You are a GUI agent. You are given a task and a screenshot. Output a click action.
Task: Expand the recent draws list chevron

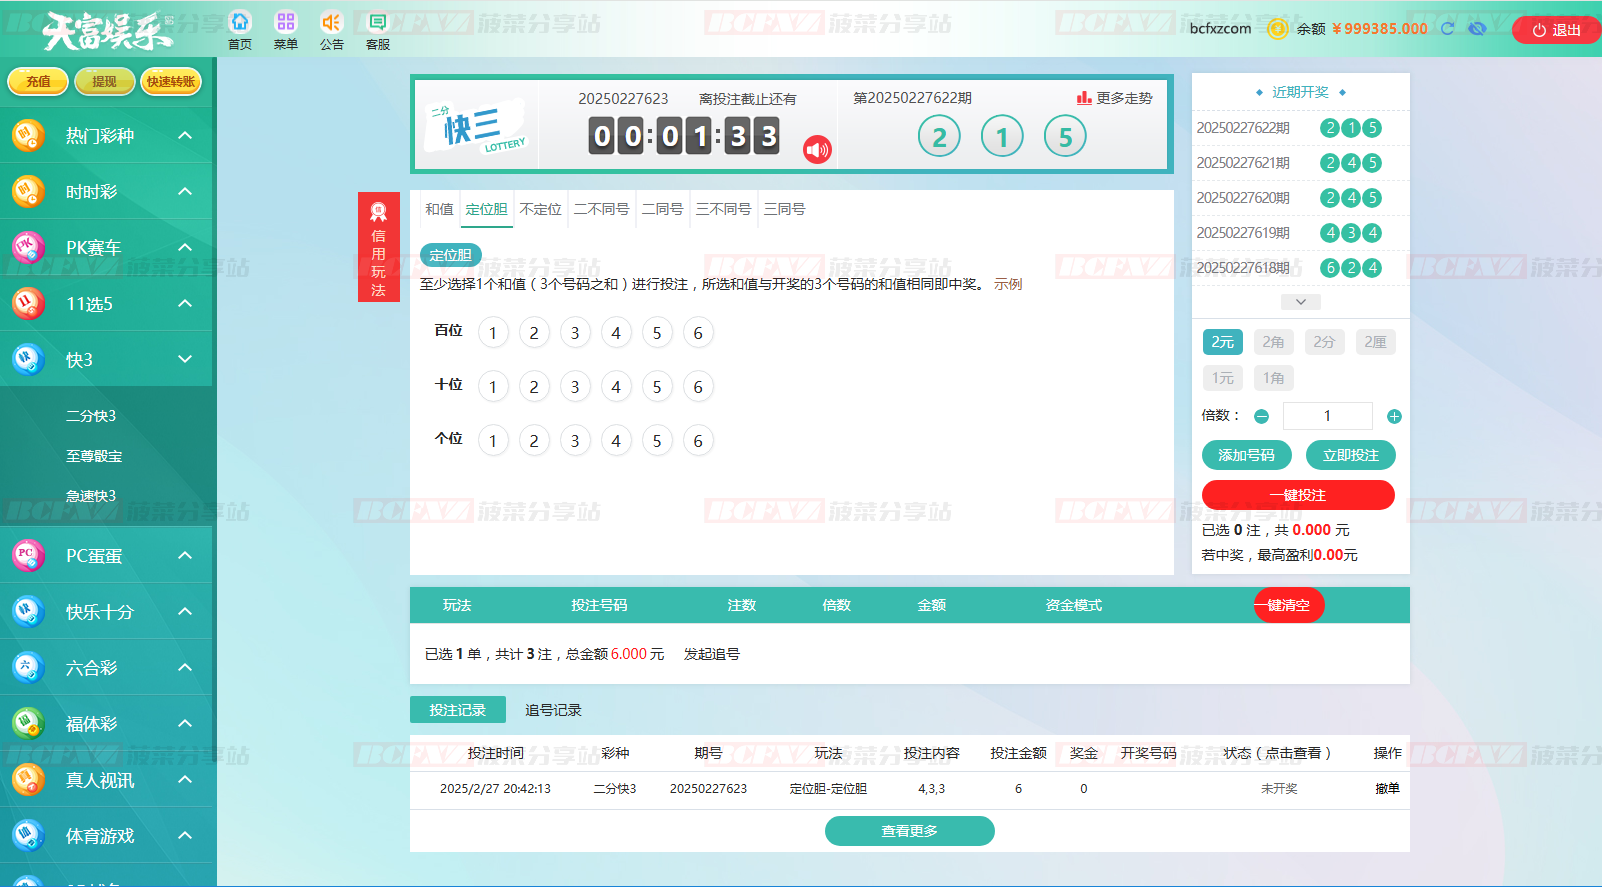(1300, 302)
